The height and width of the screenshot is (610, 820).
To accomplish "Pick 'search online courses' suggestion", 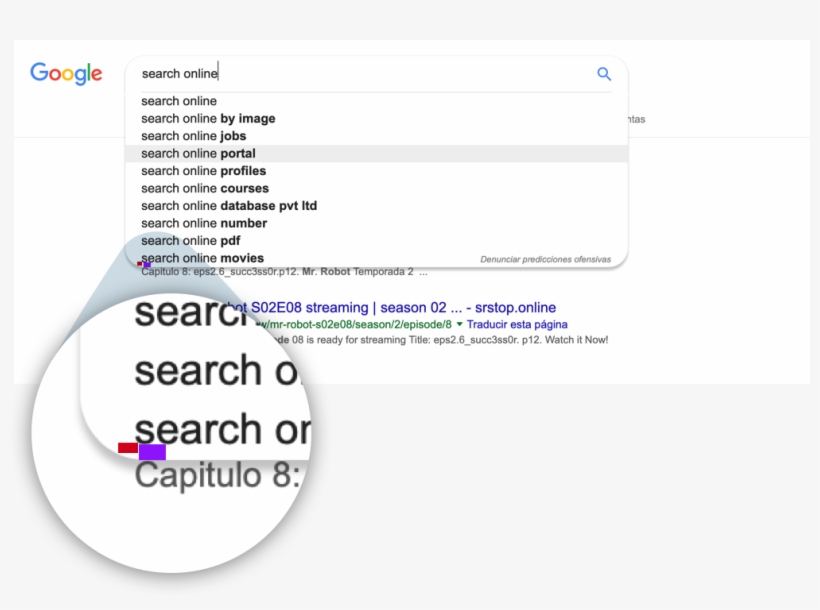I will 205,189.
